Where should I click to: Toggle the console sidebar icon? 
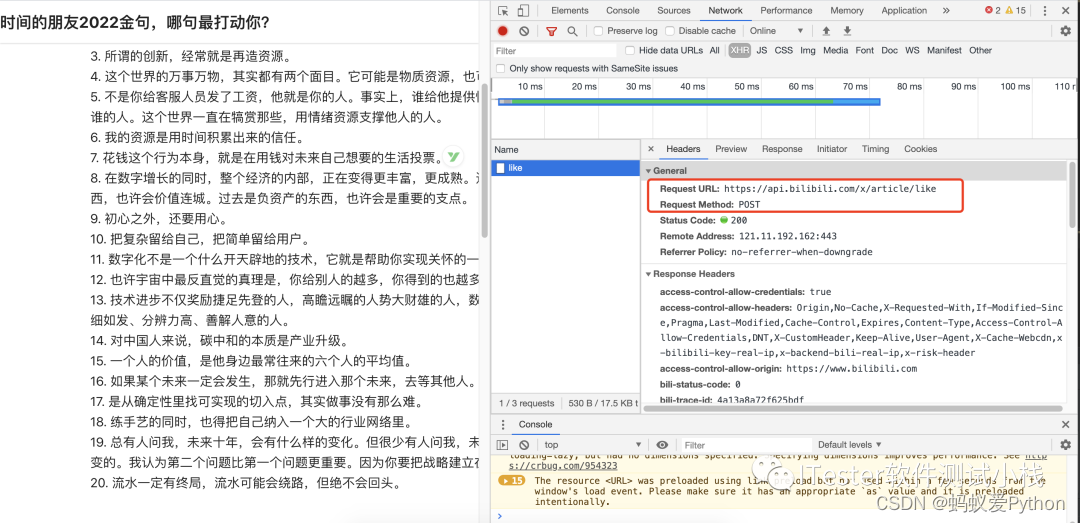coord(503,445)
